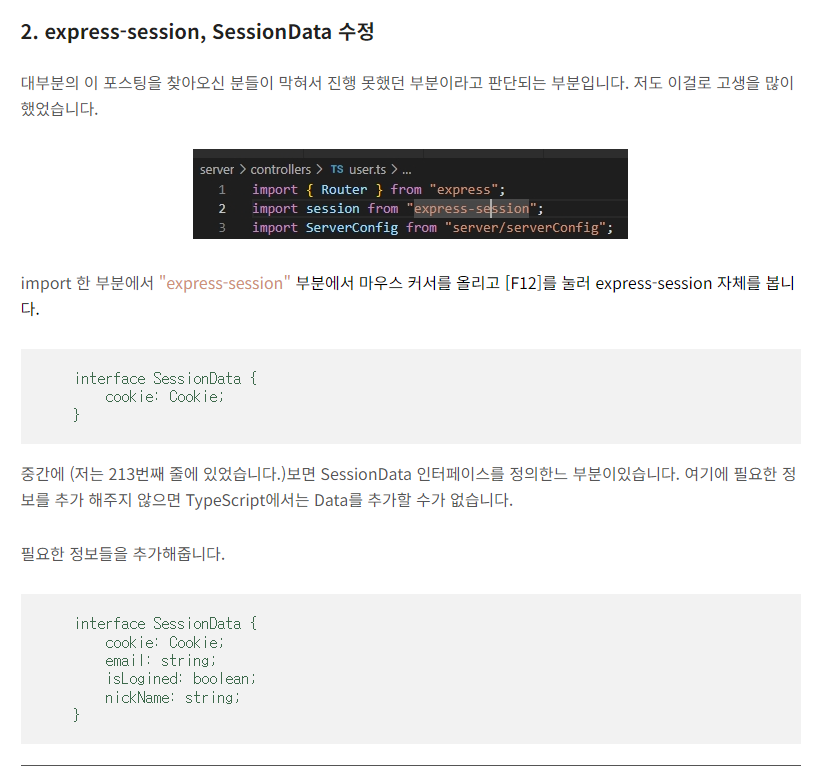Click the 'isLogined: boolean;' line
The width and height of the screenshot is (825, 778).
click(180, 679)
